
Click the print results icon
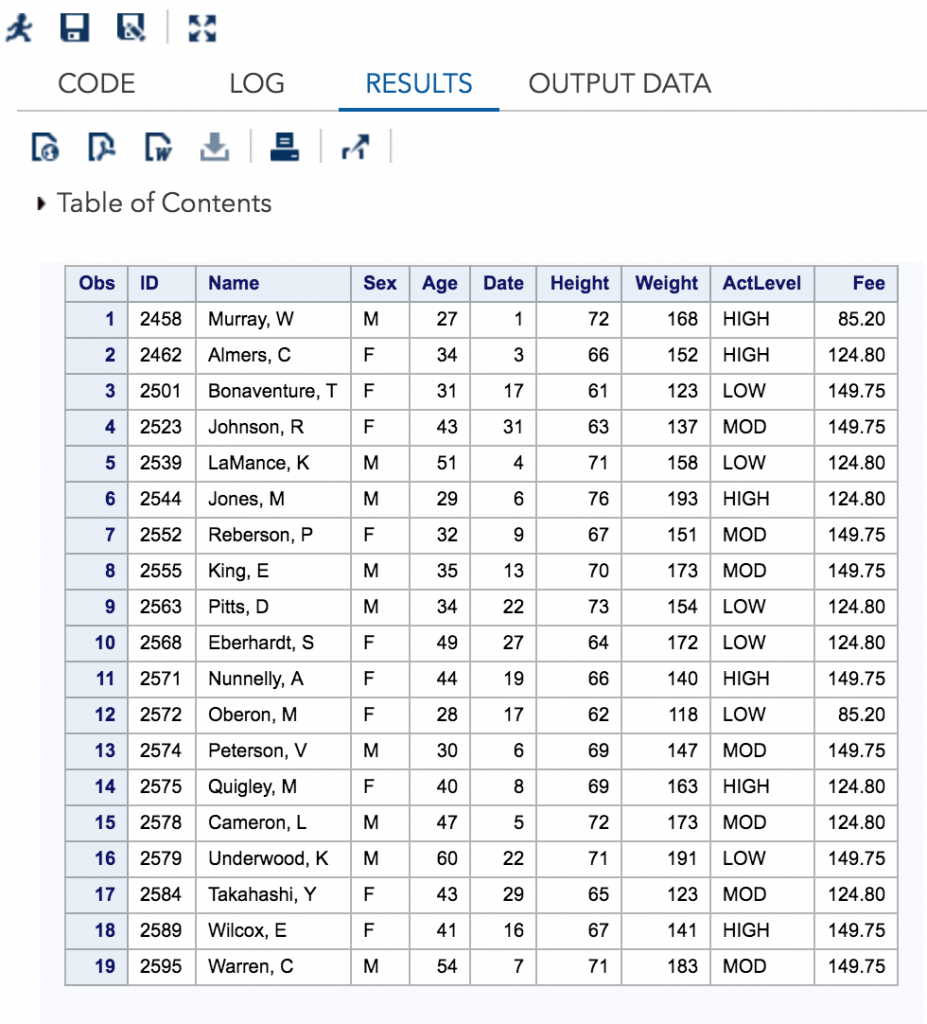[285, 146]
